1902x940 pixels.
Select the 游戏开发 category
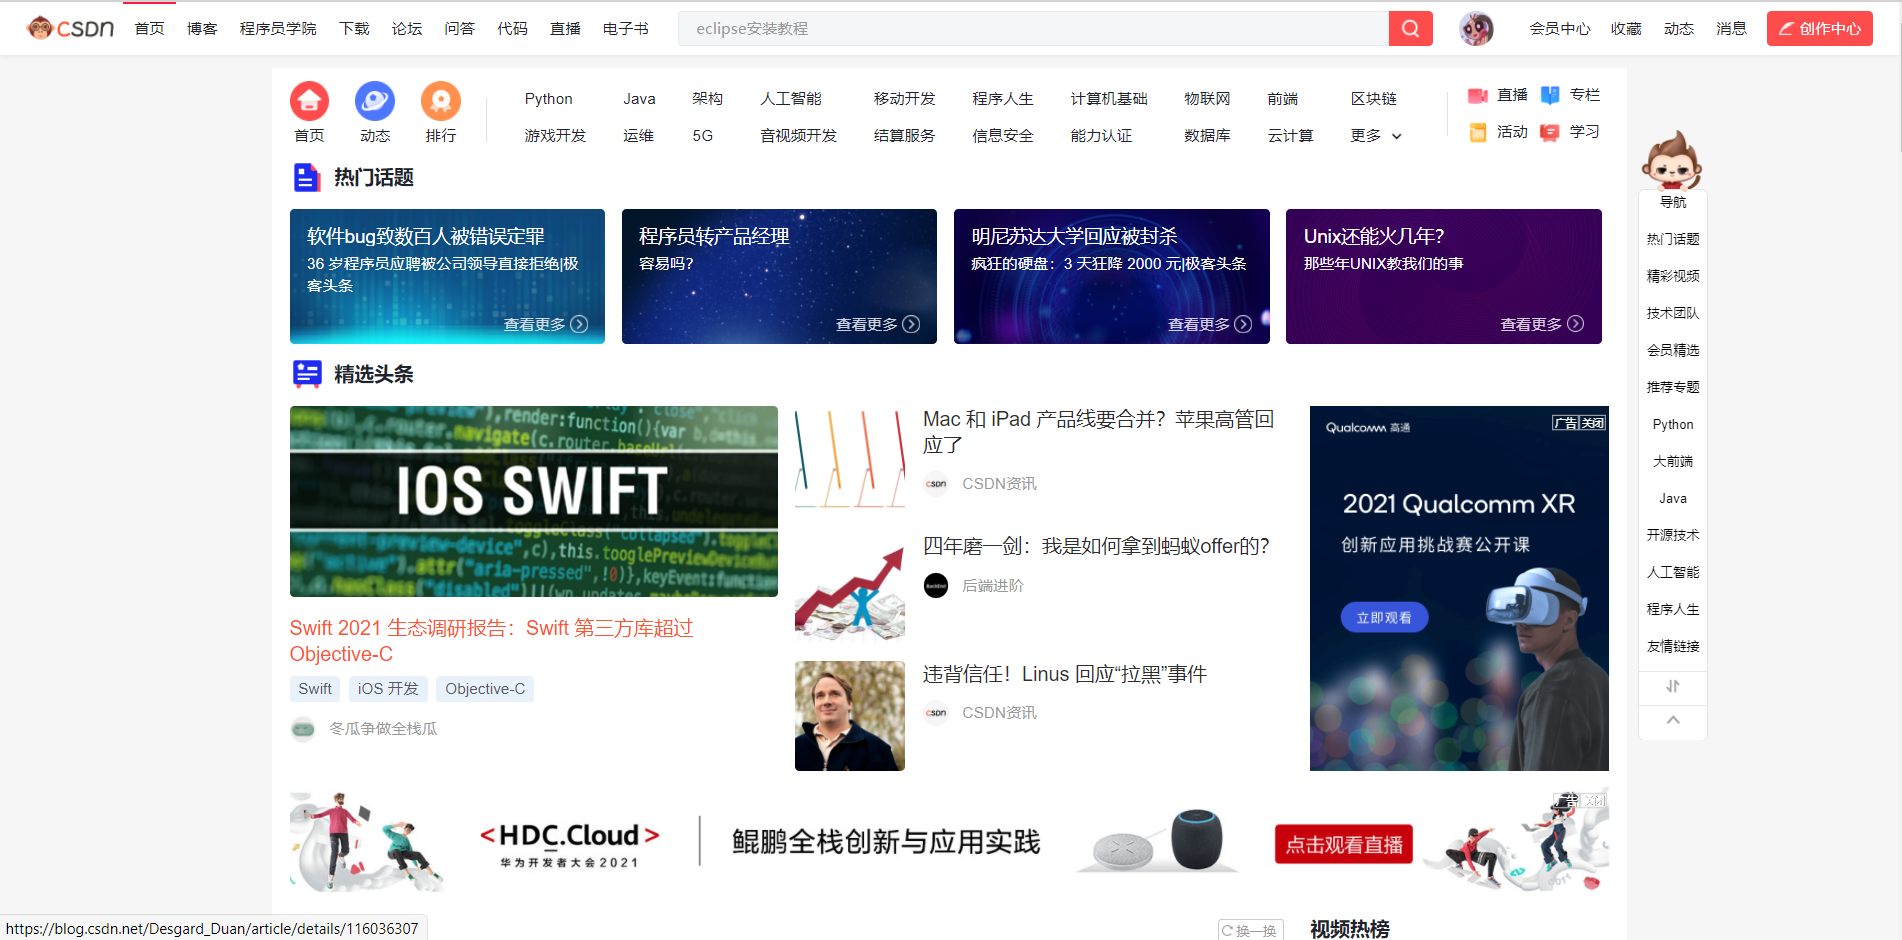point(555,136)
